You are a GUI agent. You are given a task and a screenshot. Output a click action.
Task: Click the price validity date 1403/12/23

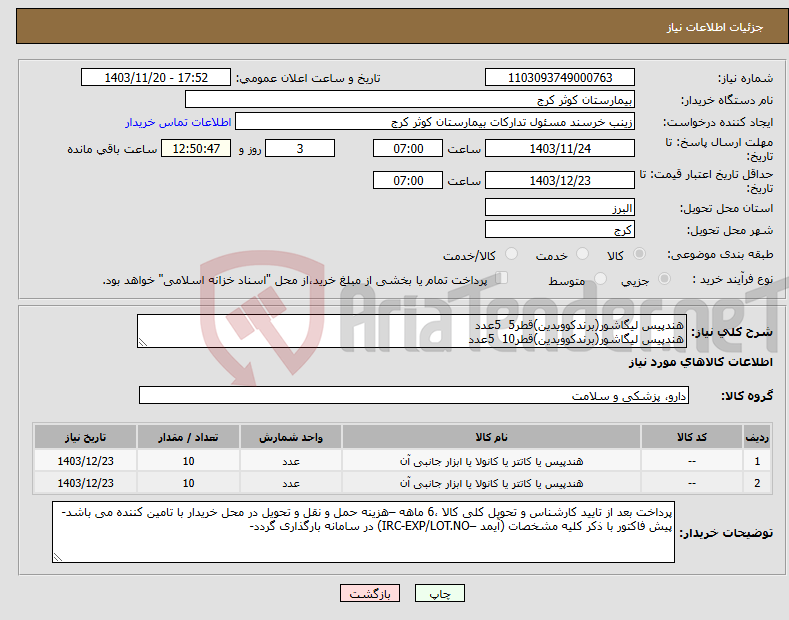560,180
